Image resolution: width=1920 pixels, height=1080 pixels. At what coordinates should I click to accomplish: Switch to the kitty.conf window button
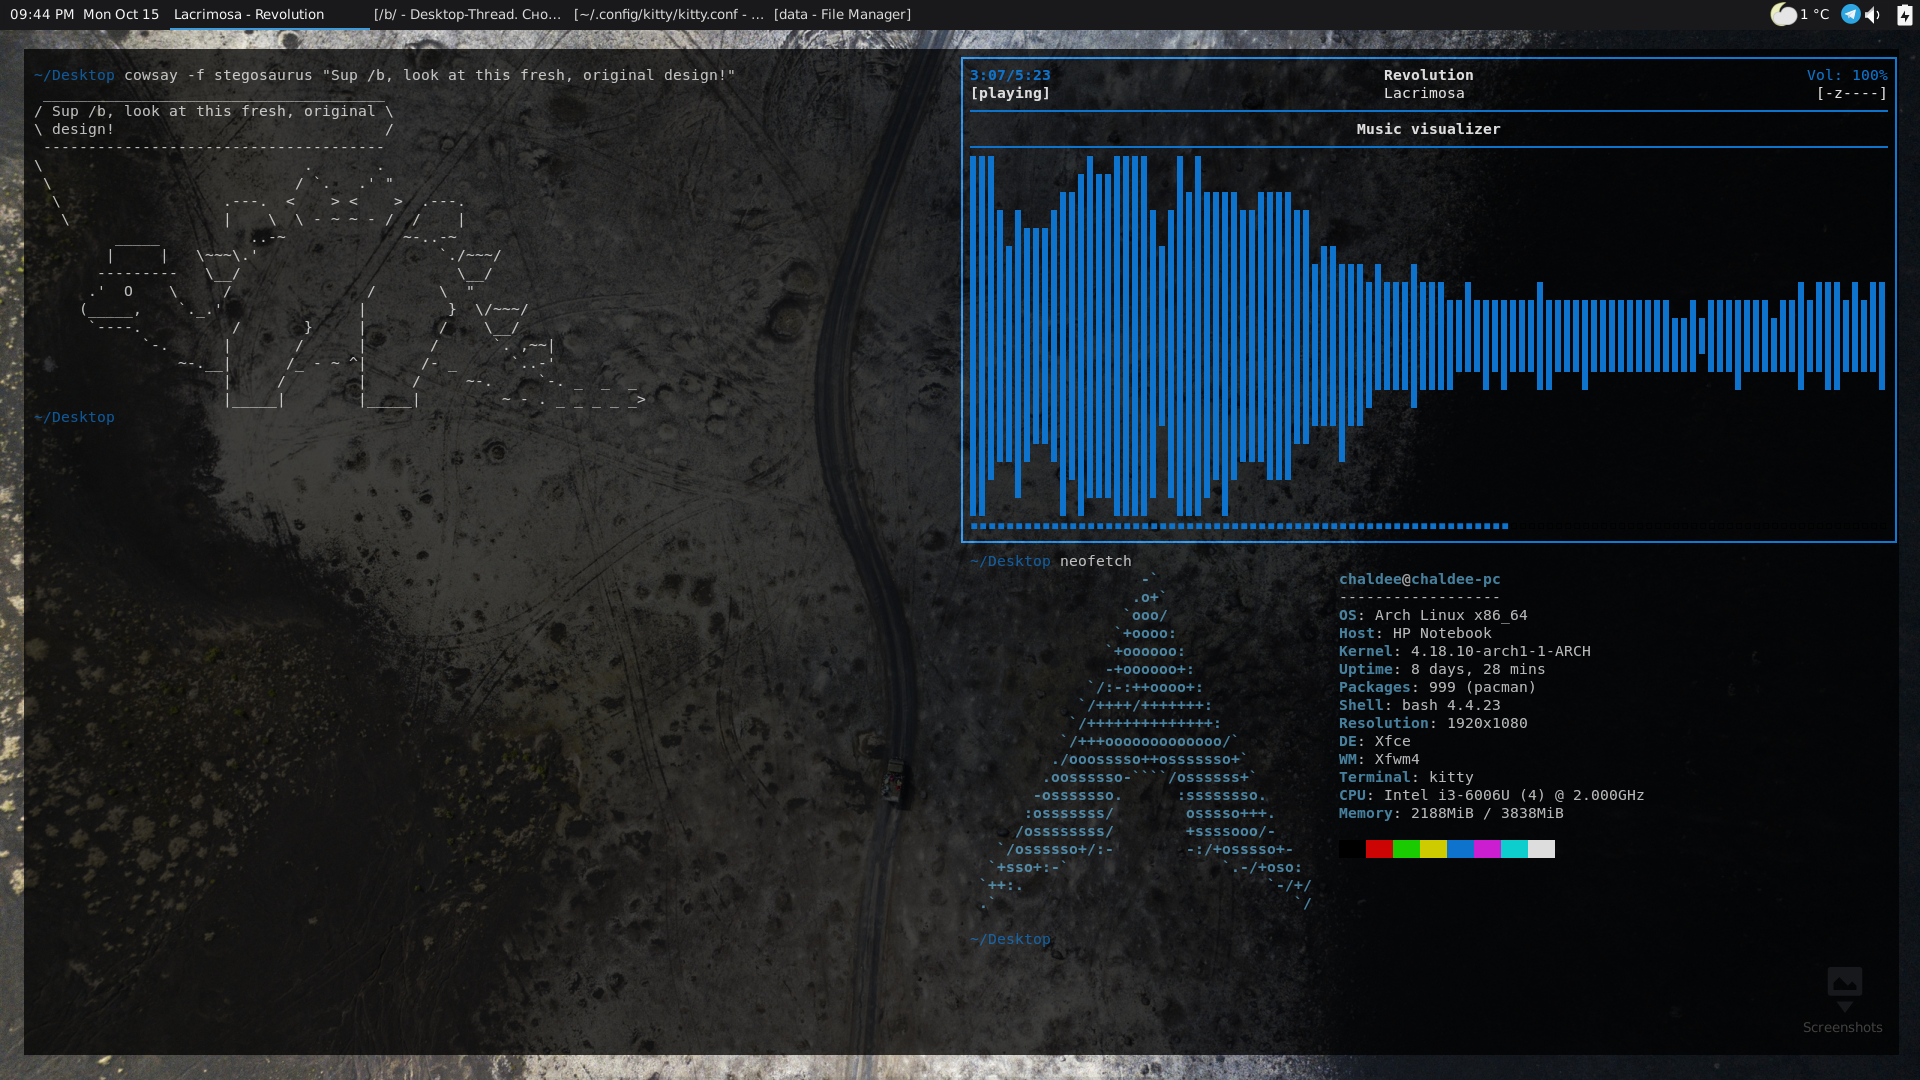tap(668, 14)
